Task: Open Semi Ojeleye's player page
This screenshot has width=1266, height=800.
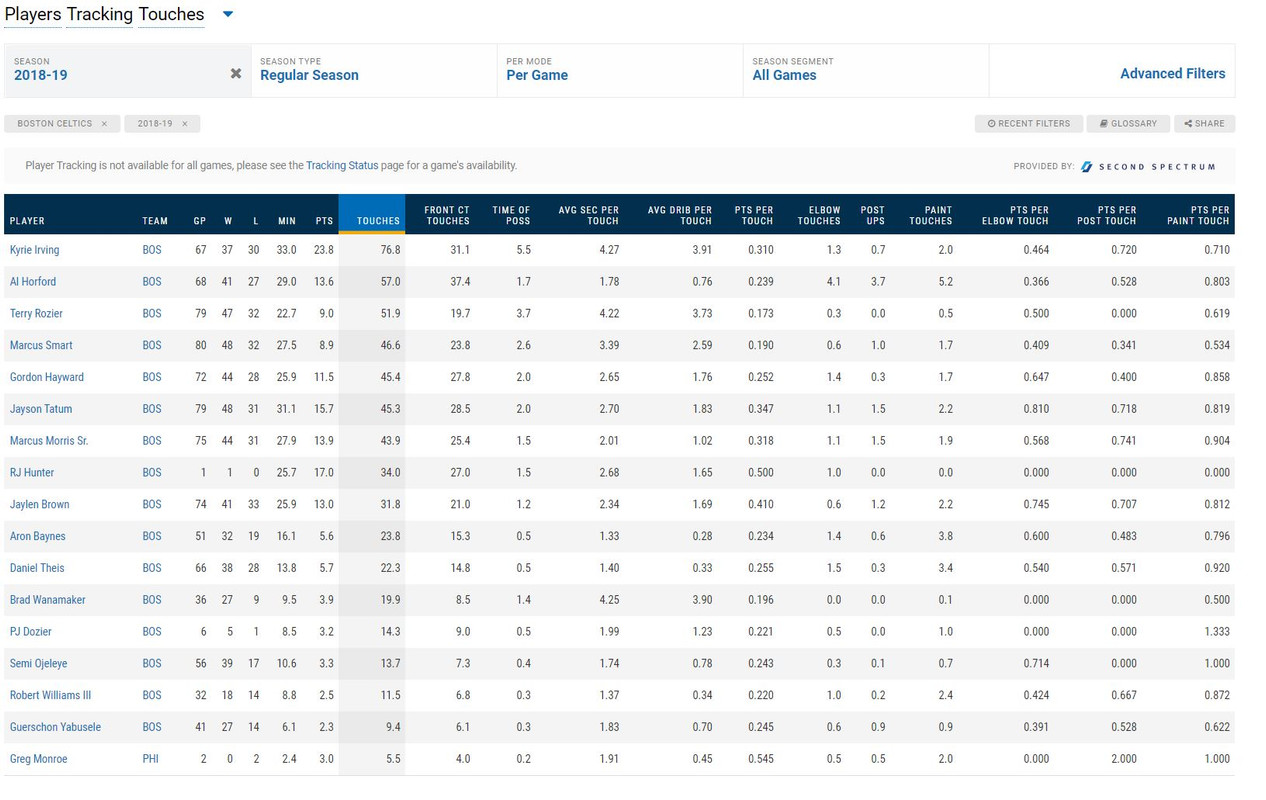Action: (39, 664)
